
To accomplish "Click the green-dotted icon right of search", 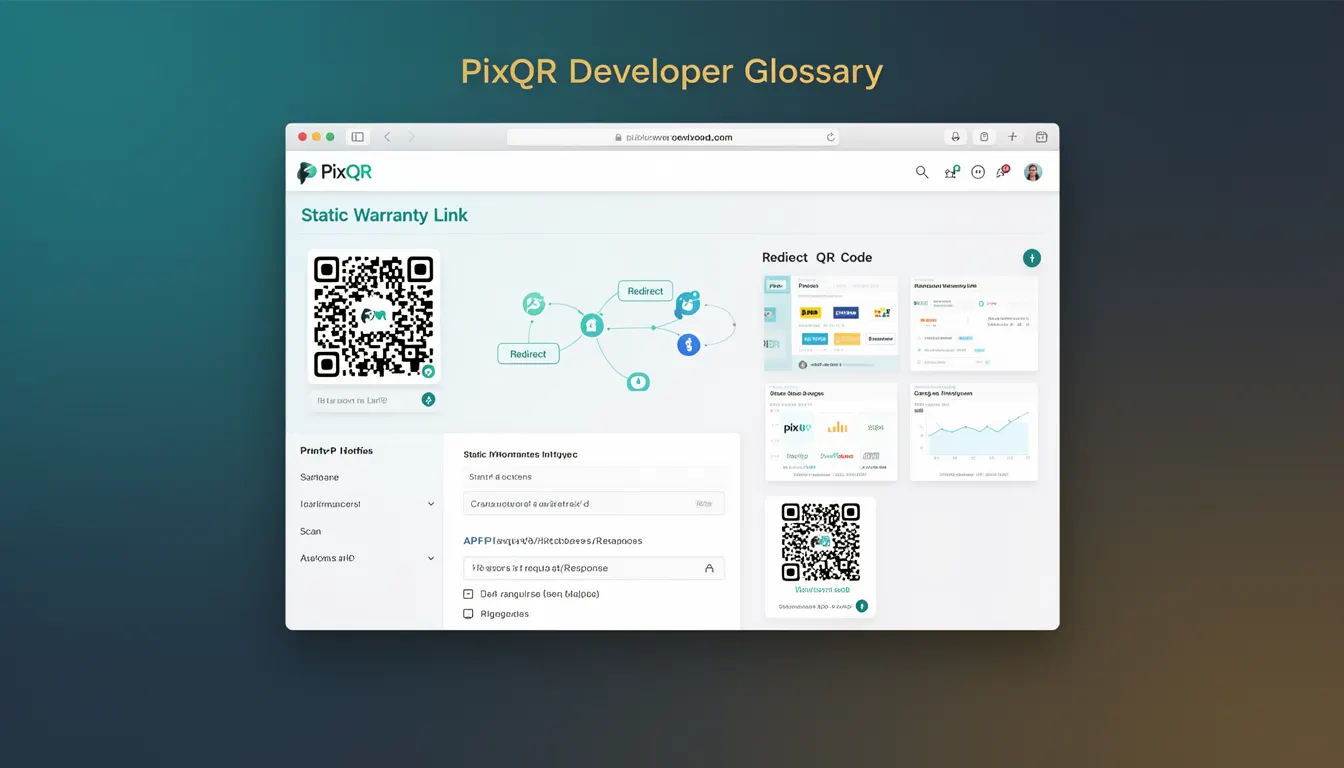I will (951, 172).
